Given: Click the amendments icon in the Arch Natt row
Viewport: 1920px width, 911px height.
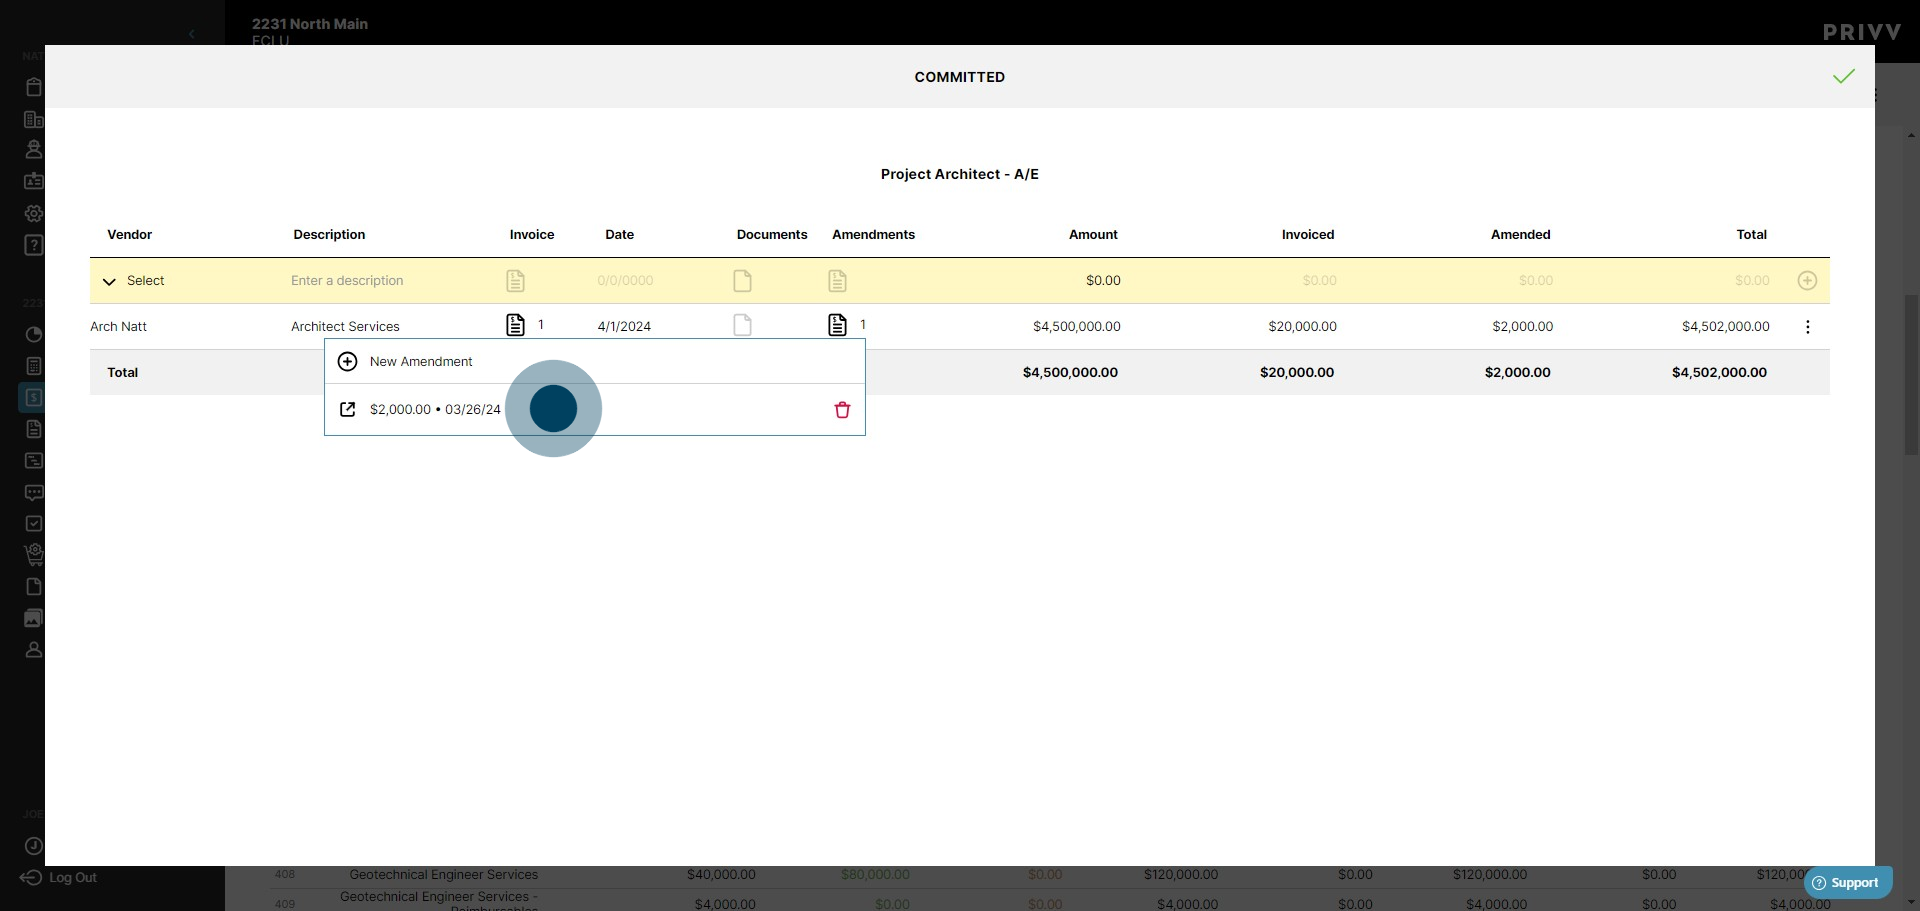Looking at the screenshot, I should 837,325.
